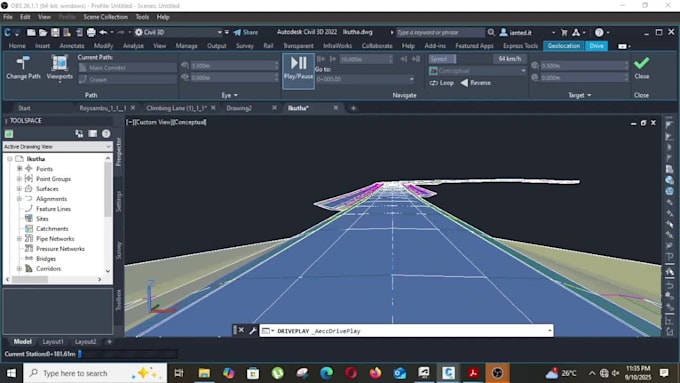
Task: Switch to the Toolbox vertical Toolspace tab
Action: point(119,300)
